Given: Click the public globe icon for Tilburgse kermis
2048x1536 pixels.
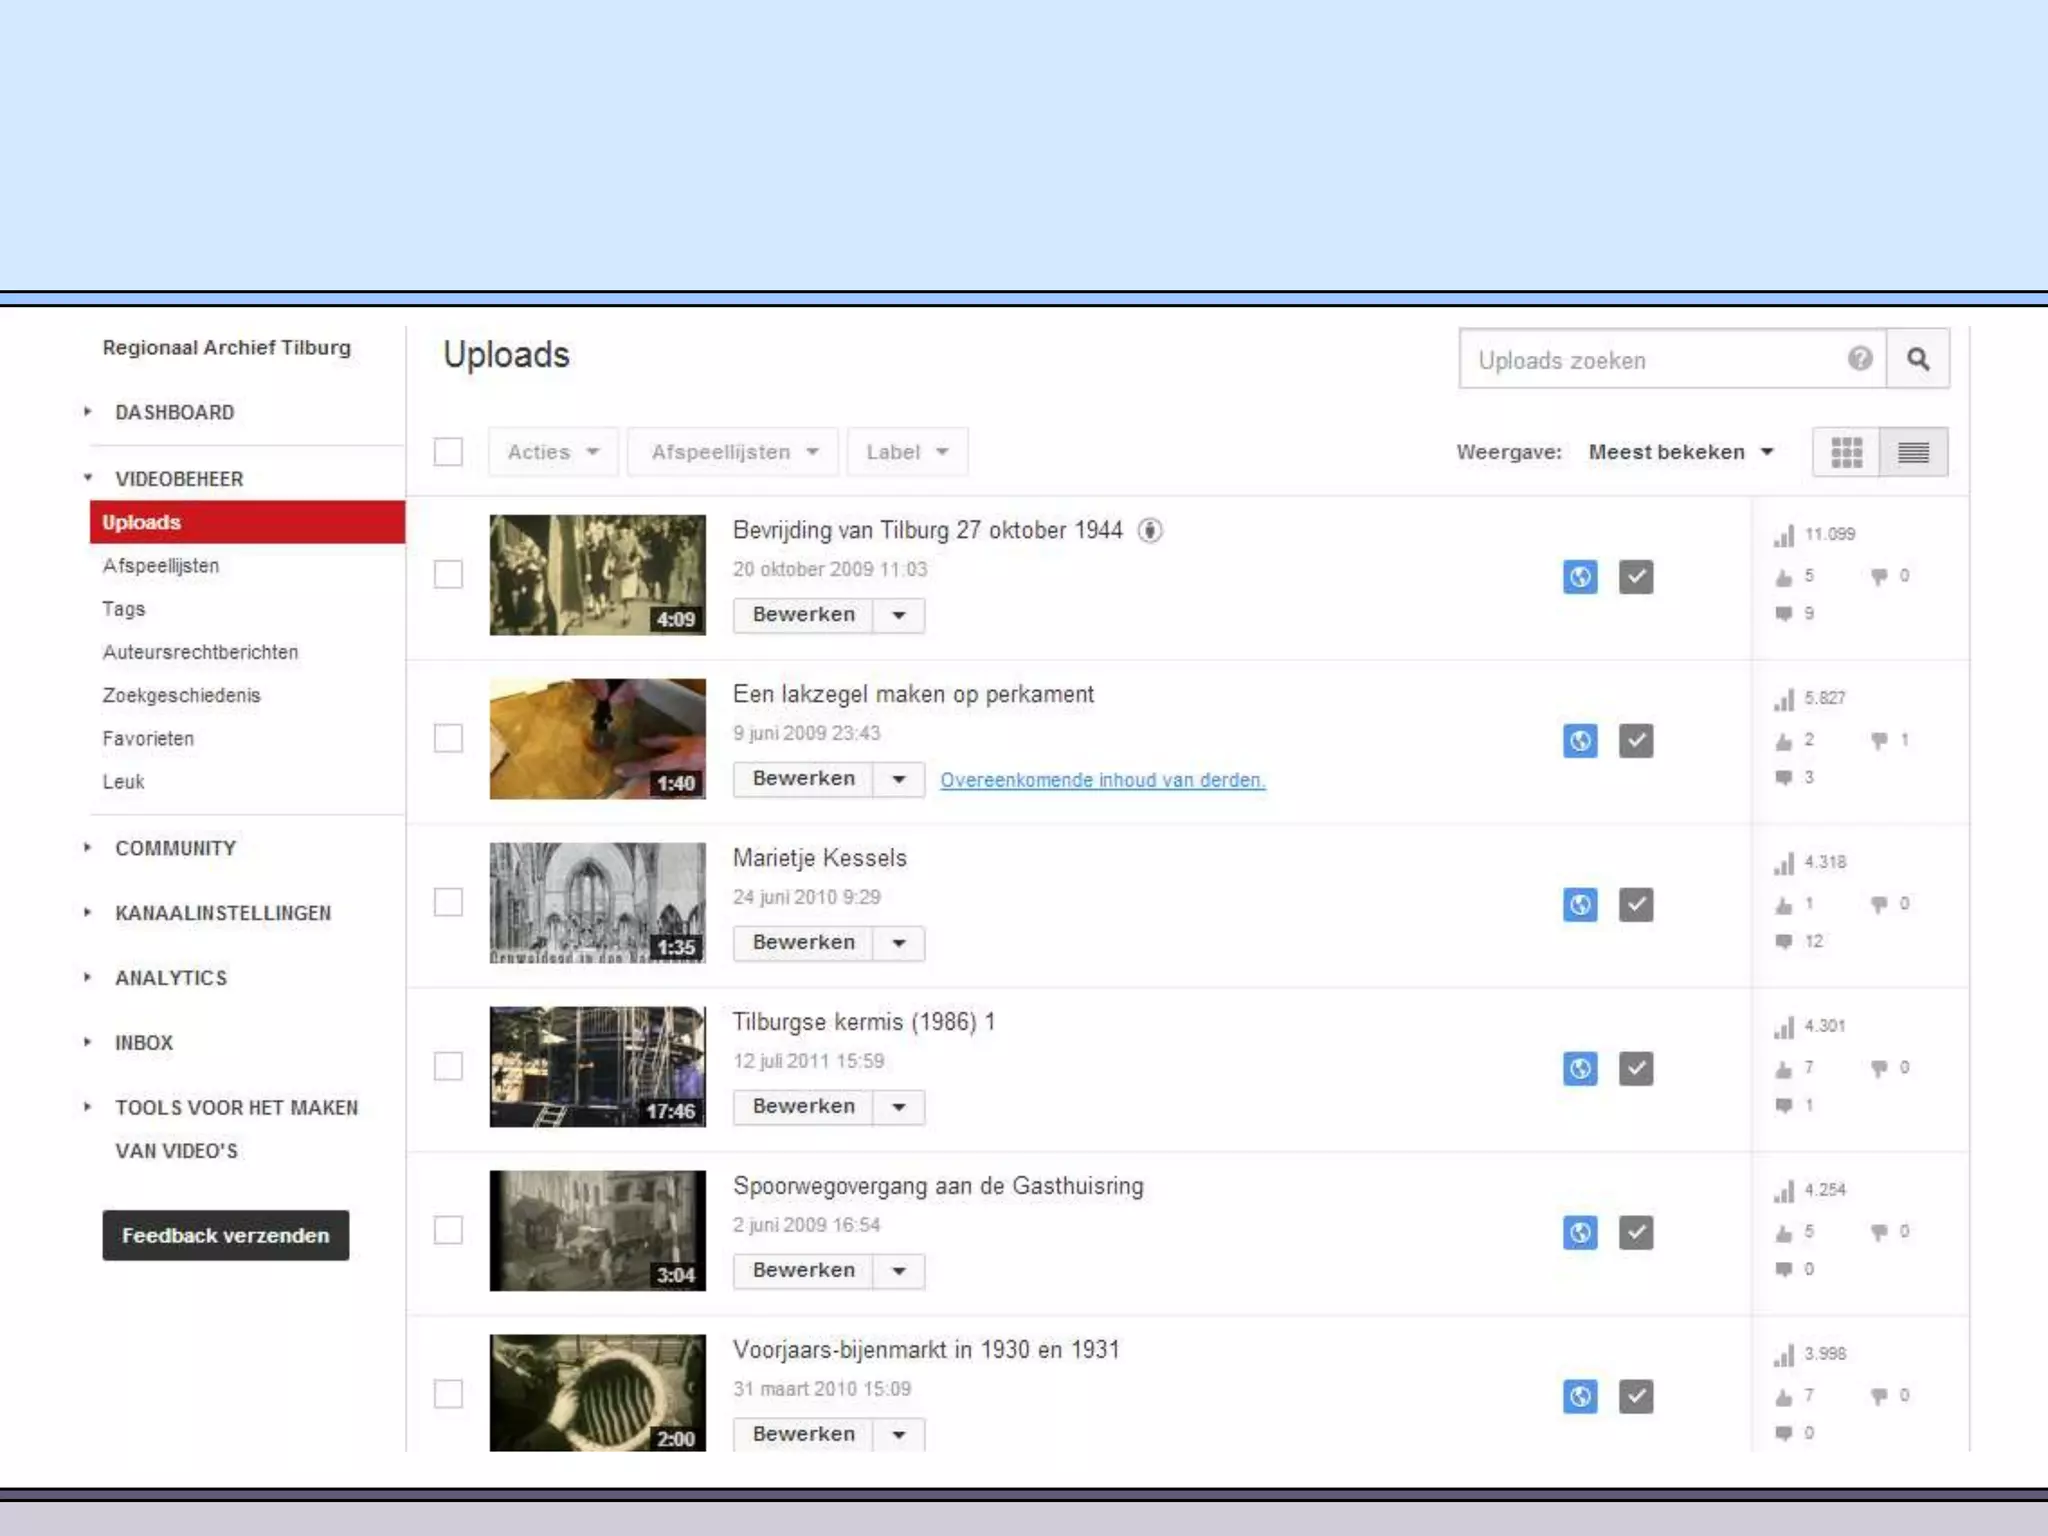Looking at the screenshot, I should pos(1579,1069).
